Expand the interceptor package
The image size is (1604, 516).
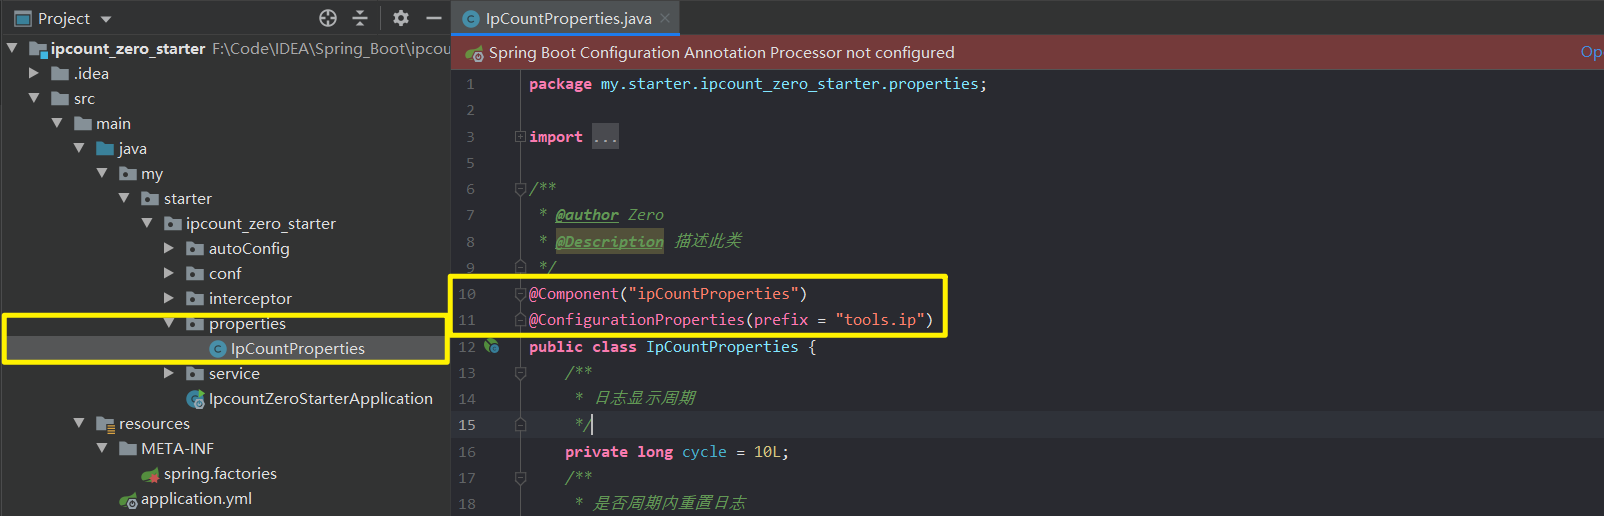(169, 298)
